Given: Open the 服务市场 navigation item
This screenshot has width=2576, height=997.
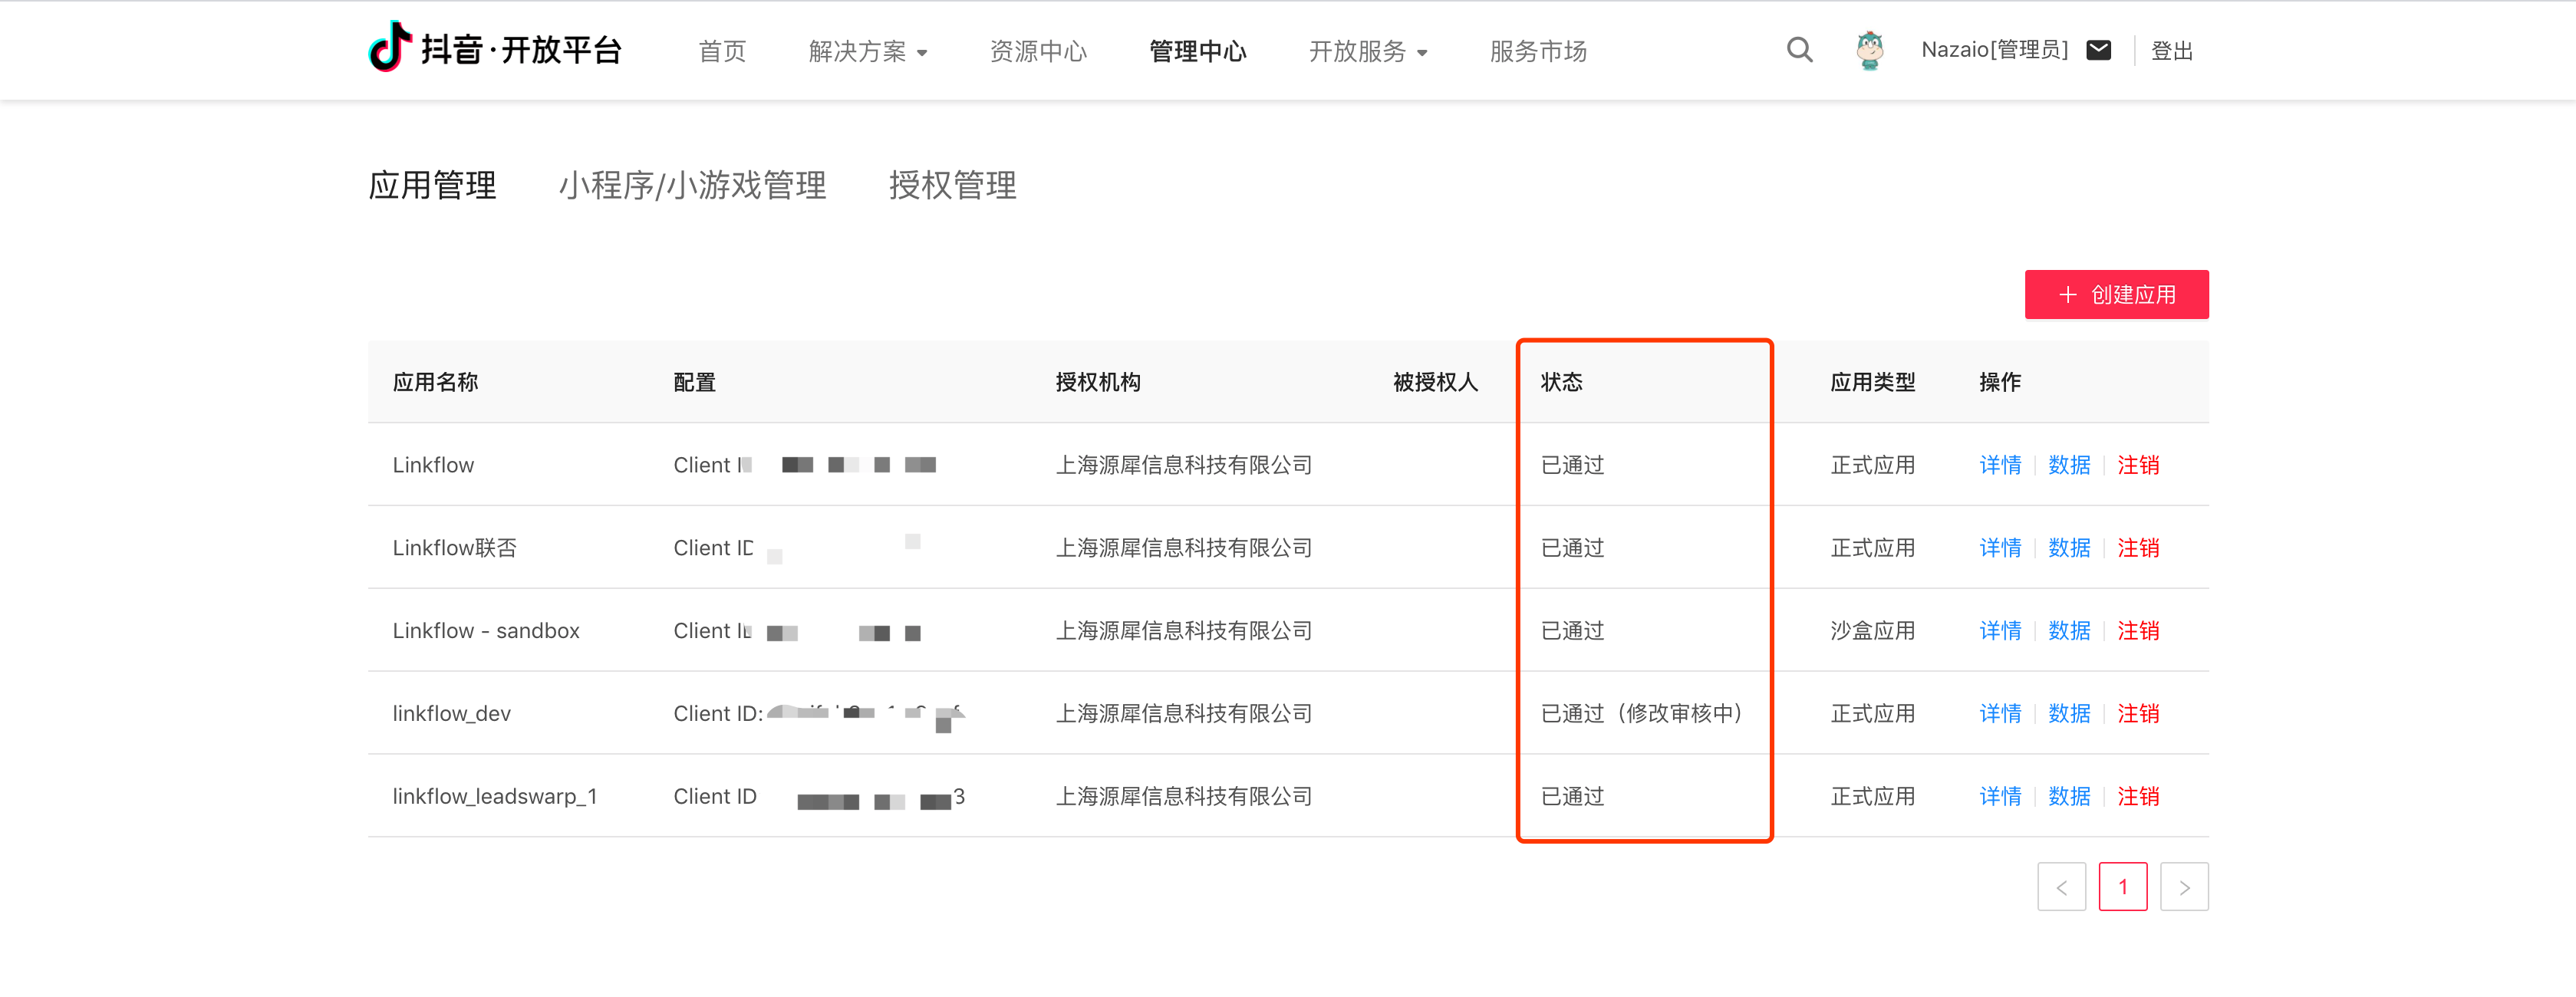Looking at the screenshot, I should pos(1537,51).
